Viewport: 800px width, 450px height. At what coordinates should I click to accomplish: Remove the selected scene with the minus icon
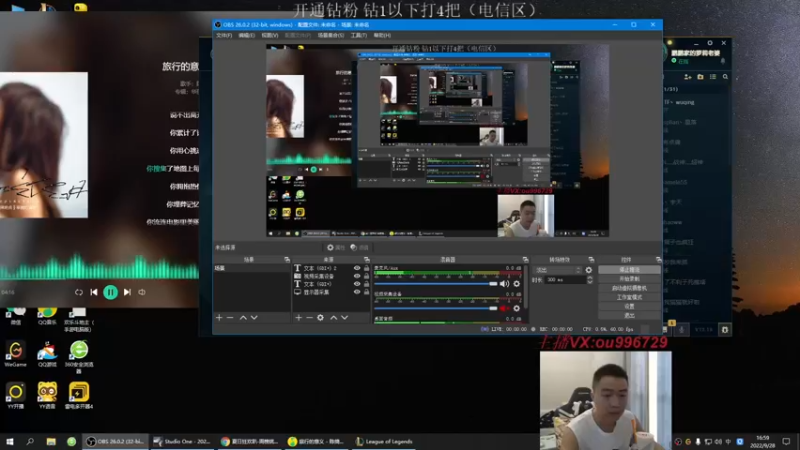(230, 317)
